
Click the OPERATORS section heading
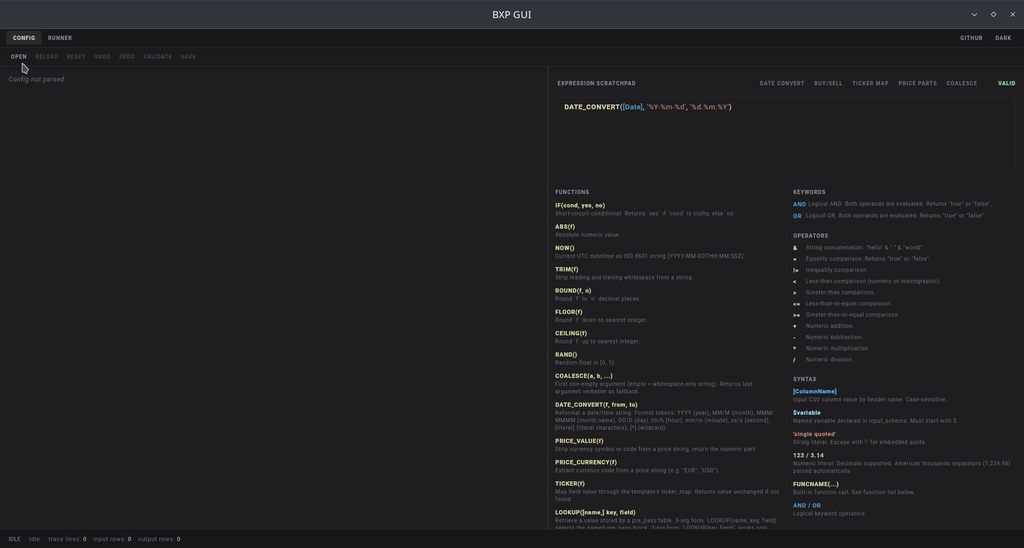pyautogui.click(x=810, y=236)
